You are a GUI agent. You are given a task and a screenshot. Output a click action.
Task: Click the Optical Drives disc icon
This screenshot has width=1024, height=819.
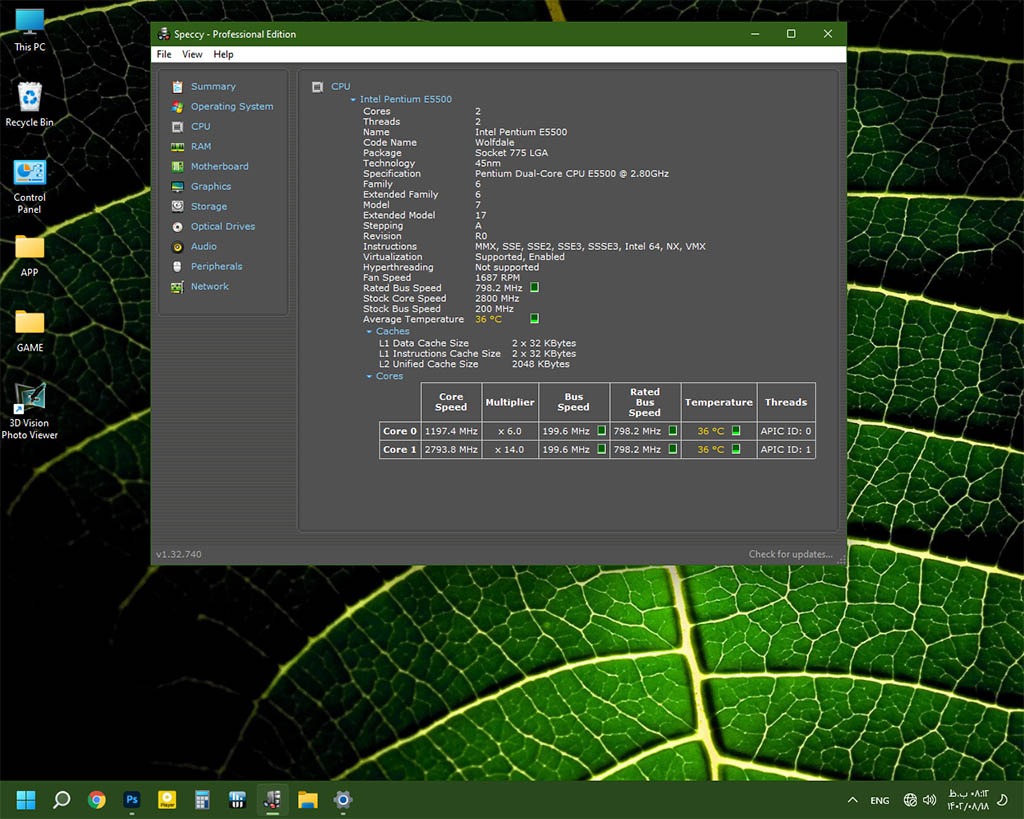click(177, 227)
